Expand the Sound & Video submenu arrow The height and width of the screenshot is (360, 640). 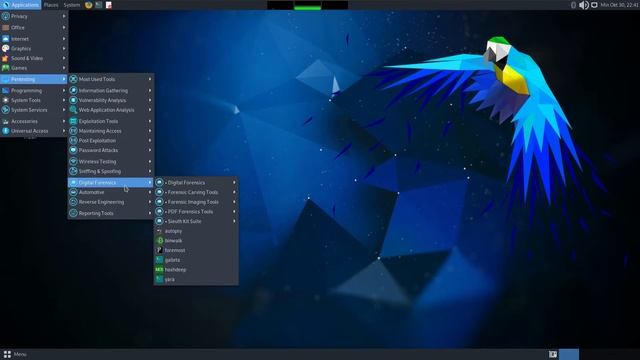64,58
